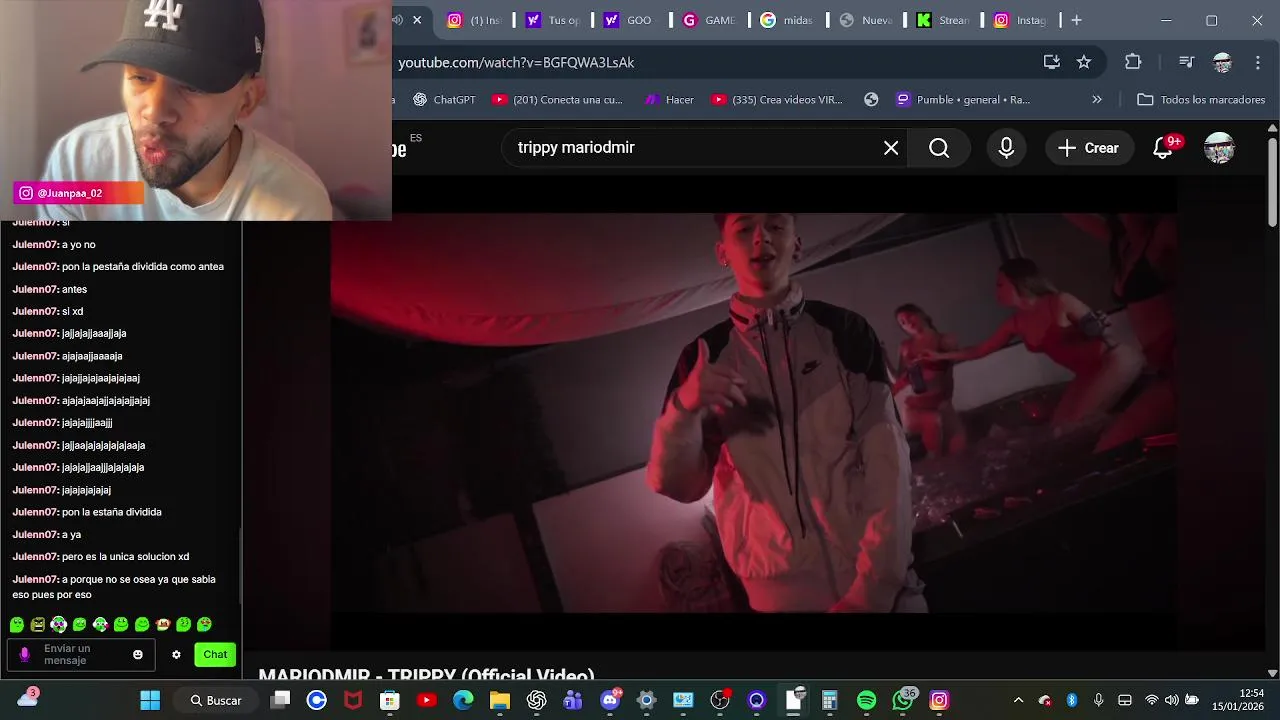Open Chrome media control icon
Image resolution: width=1280 pixels, height=720 pixels.
click(x=1186, y=62)
